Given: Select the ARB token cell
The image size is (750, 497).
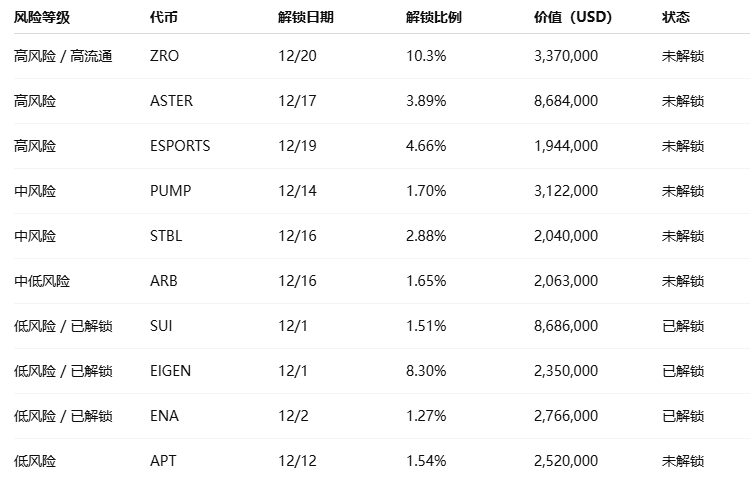Looking at the screenshot, I should click(163, 281).
